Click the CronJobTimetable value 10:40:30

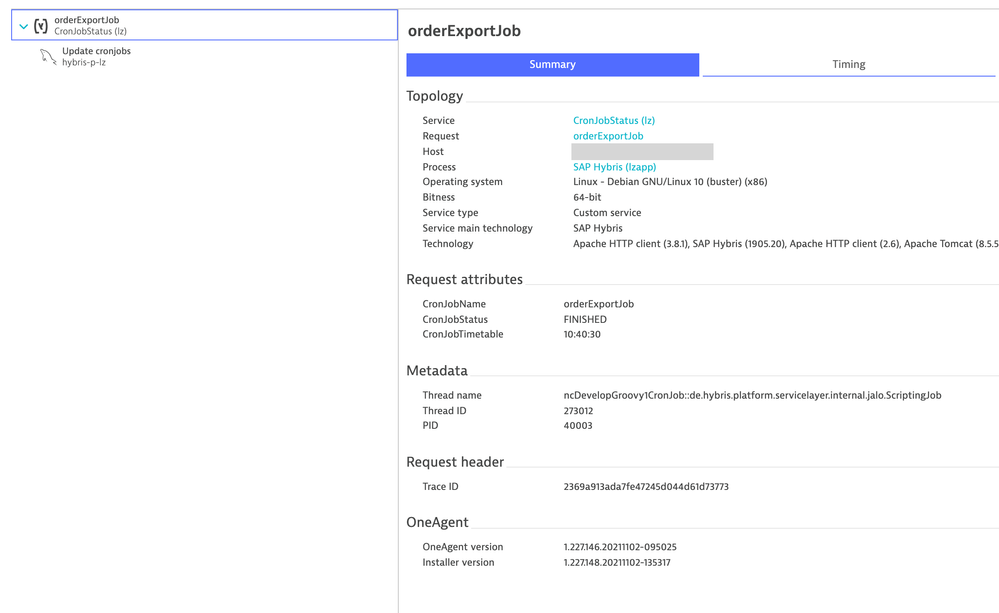click(x=582, y=335)
